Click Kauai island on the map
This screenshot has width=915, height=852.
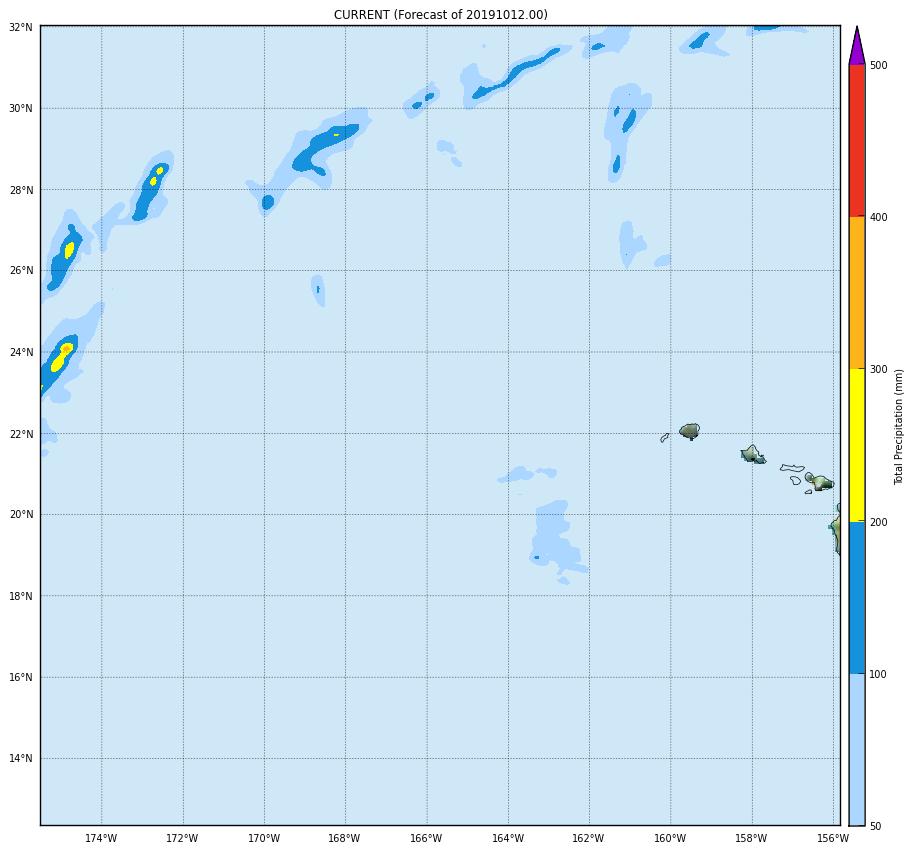pyautogui.click(x=689, y=431)
